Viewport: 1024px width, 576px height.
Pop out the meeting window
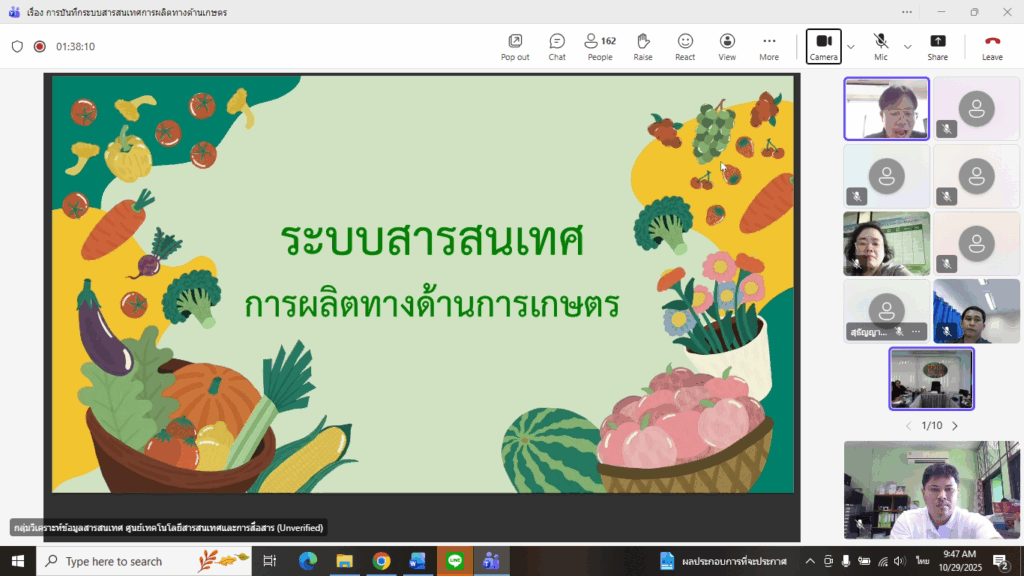pyautogui.click(x=515, y=46)
